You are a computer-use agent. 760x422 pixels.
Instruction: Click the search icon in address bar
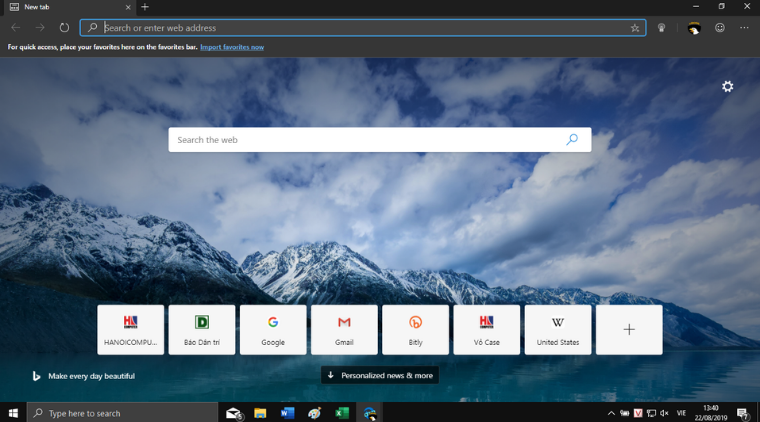[x=92, y=28]
